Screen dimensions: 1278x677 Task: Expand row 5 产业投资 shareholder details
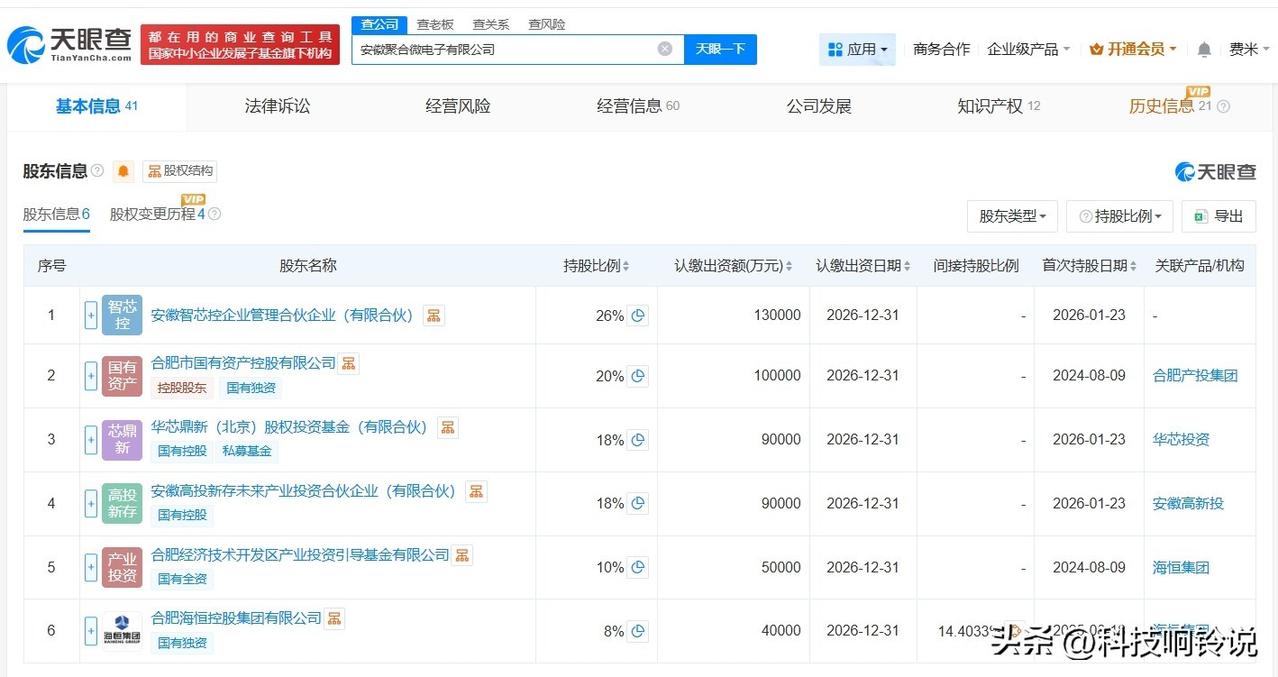(91, 567)
